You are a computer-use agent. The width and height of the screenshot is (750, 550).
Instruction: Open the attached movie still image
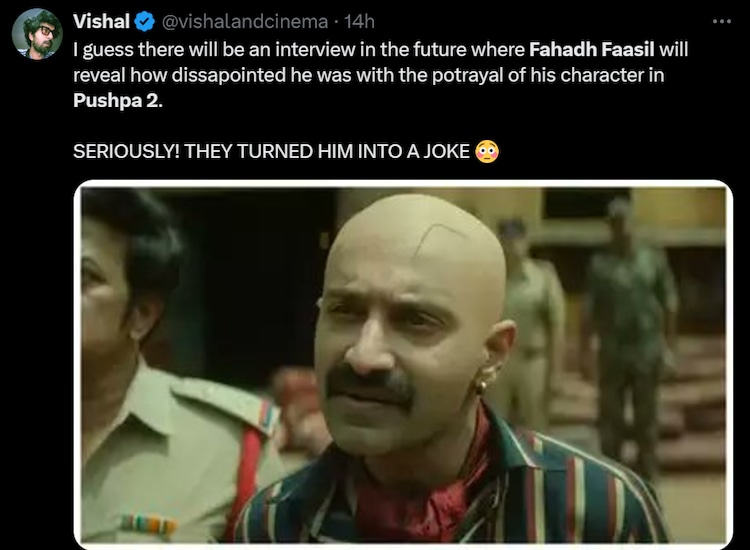point(403,365)
